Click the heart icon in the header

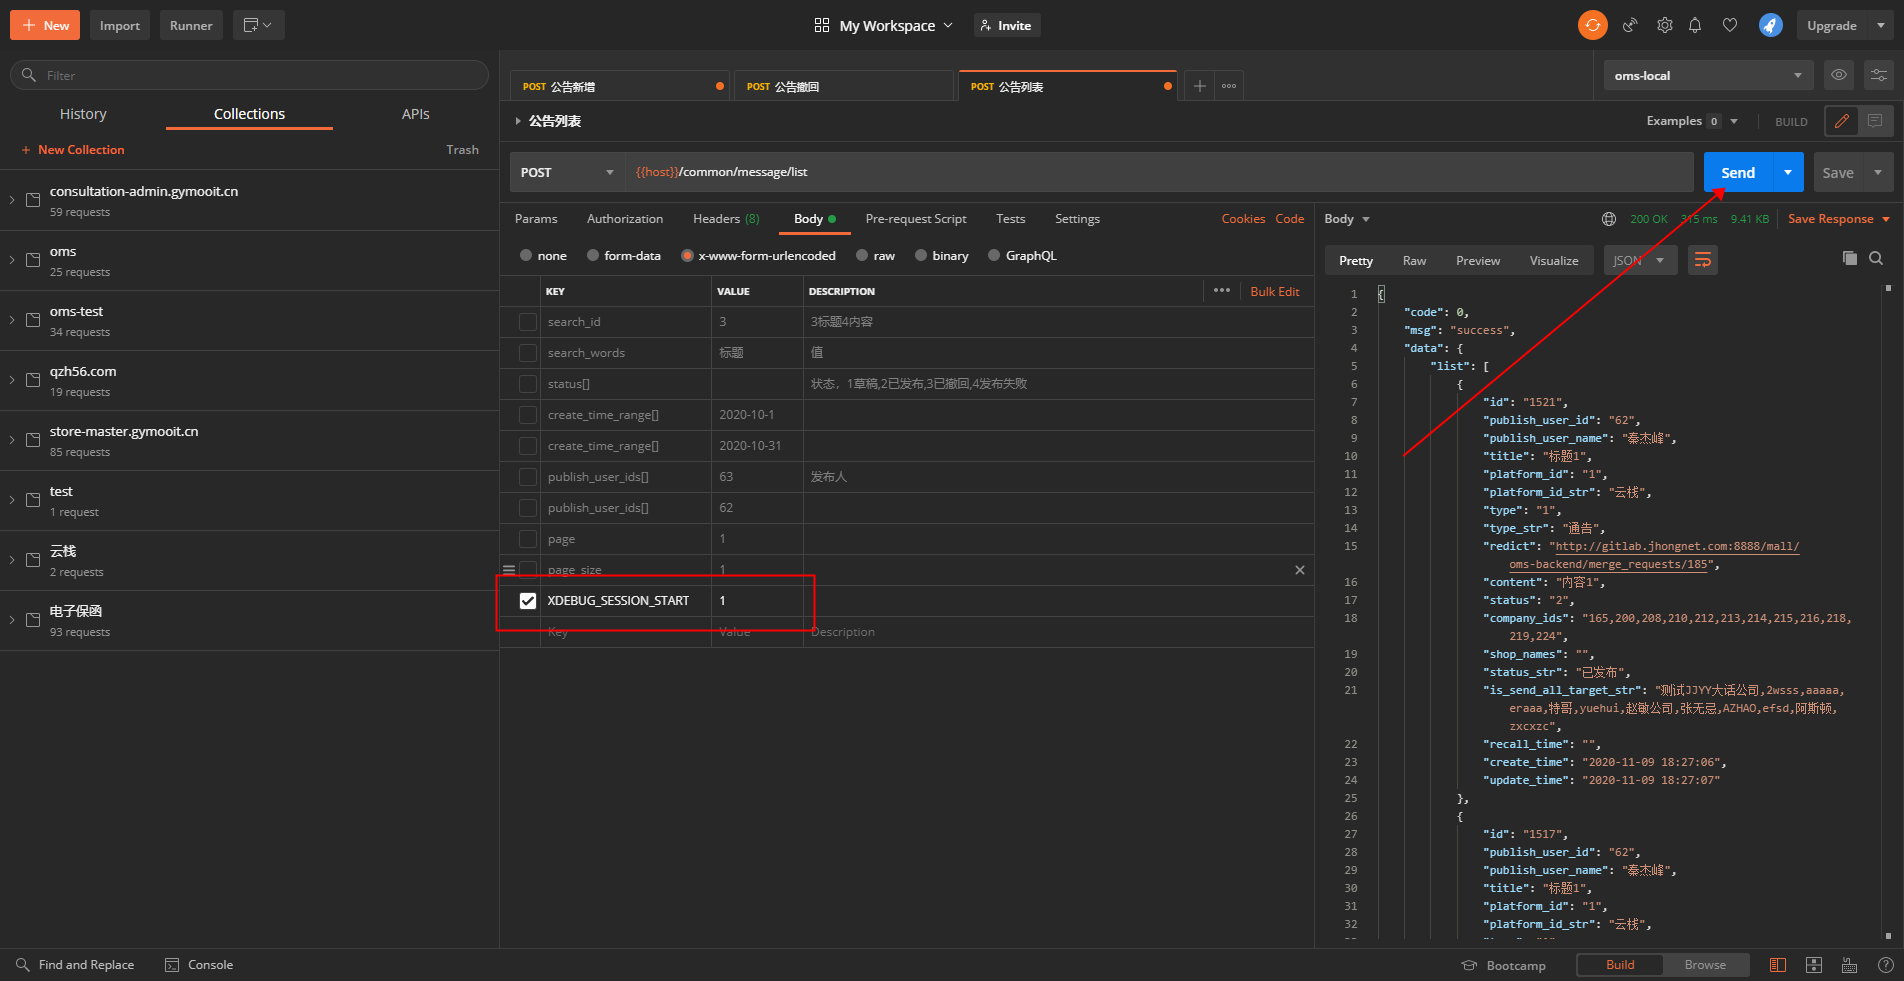tap(1730, 25)
